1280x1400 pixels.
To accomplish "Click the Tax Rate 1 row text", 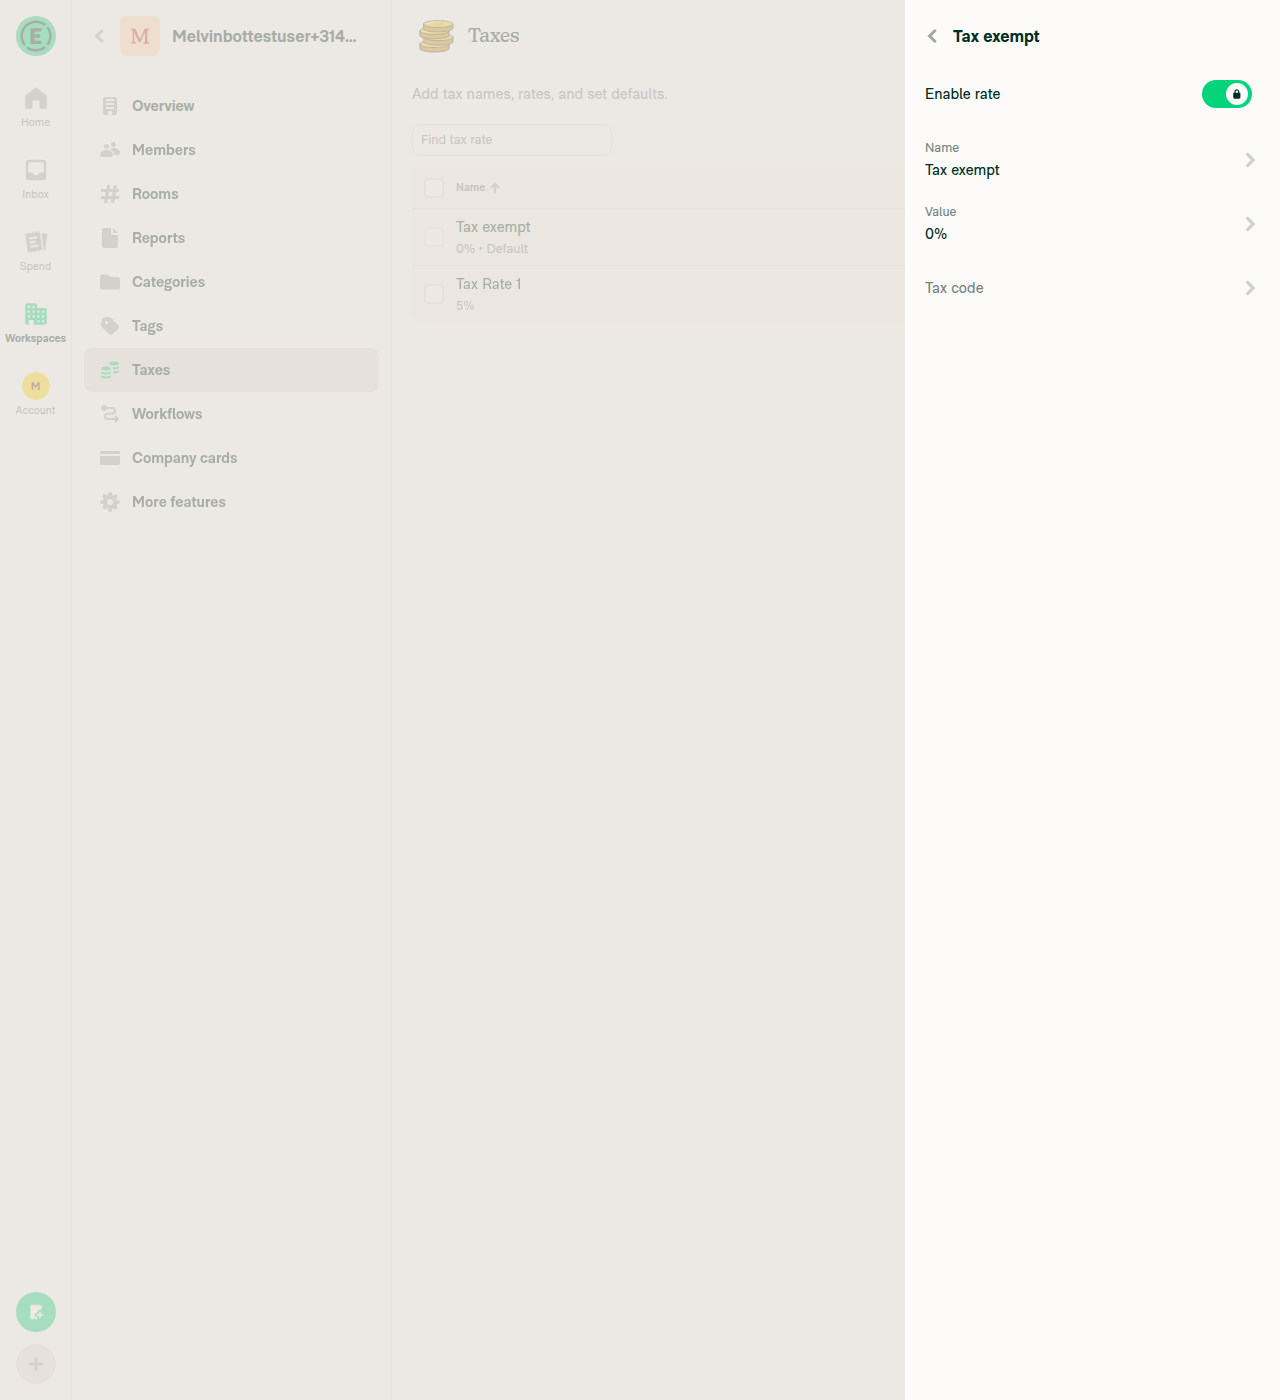I will (488, 284).
